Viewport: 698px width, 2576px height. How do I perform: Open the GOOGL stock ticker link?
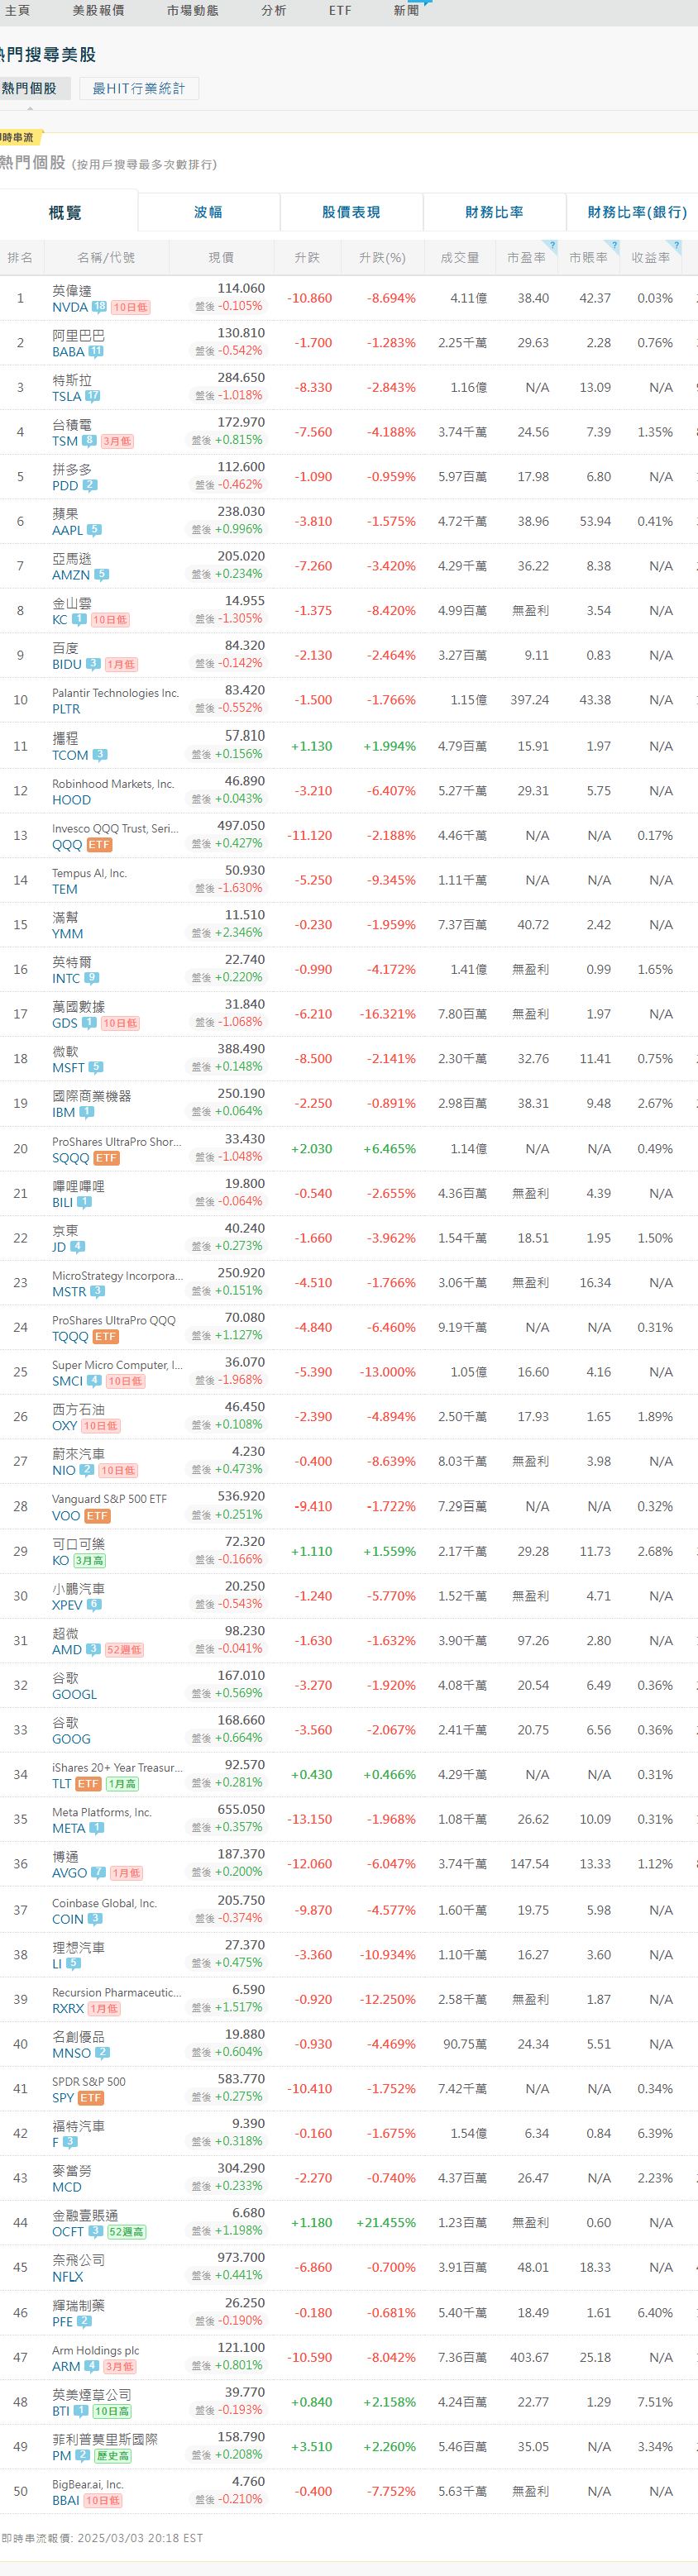coord(75,1695)
